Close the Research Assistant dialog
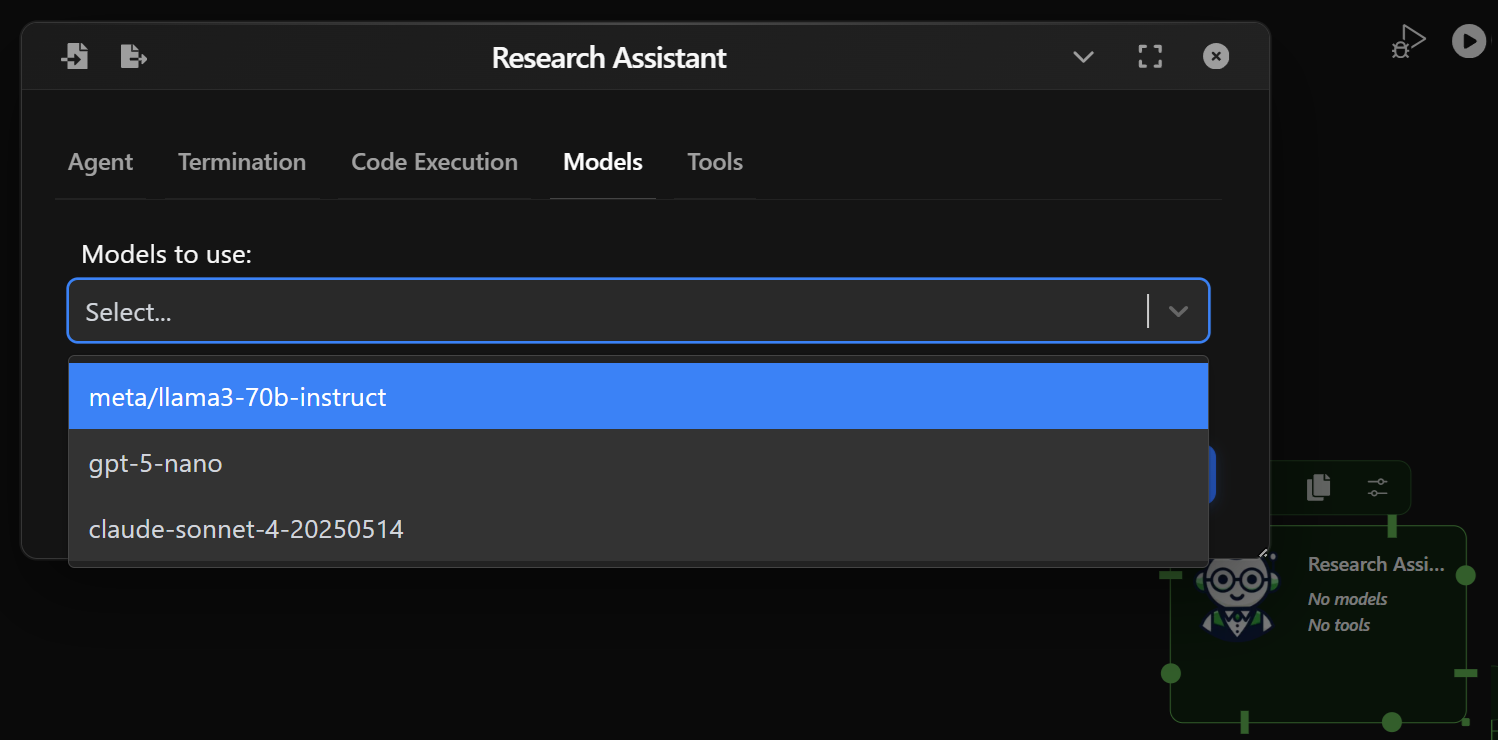Screen dimensions: 1498x740 click(x=1215, y=56)
